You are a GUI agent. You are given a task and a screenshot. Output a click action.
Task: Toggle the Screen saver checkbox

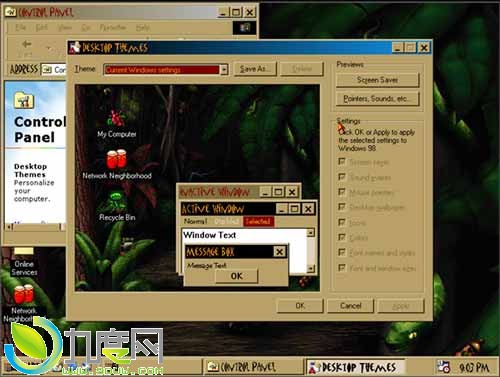click(x=342, y=162)
